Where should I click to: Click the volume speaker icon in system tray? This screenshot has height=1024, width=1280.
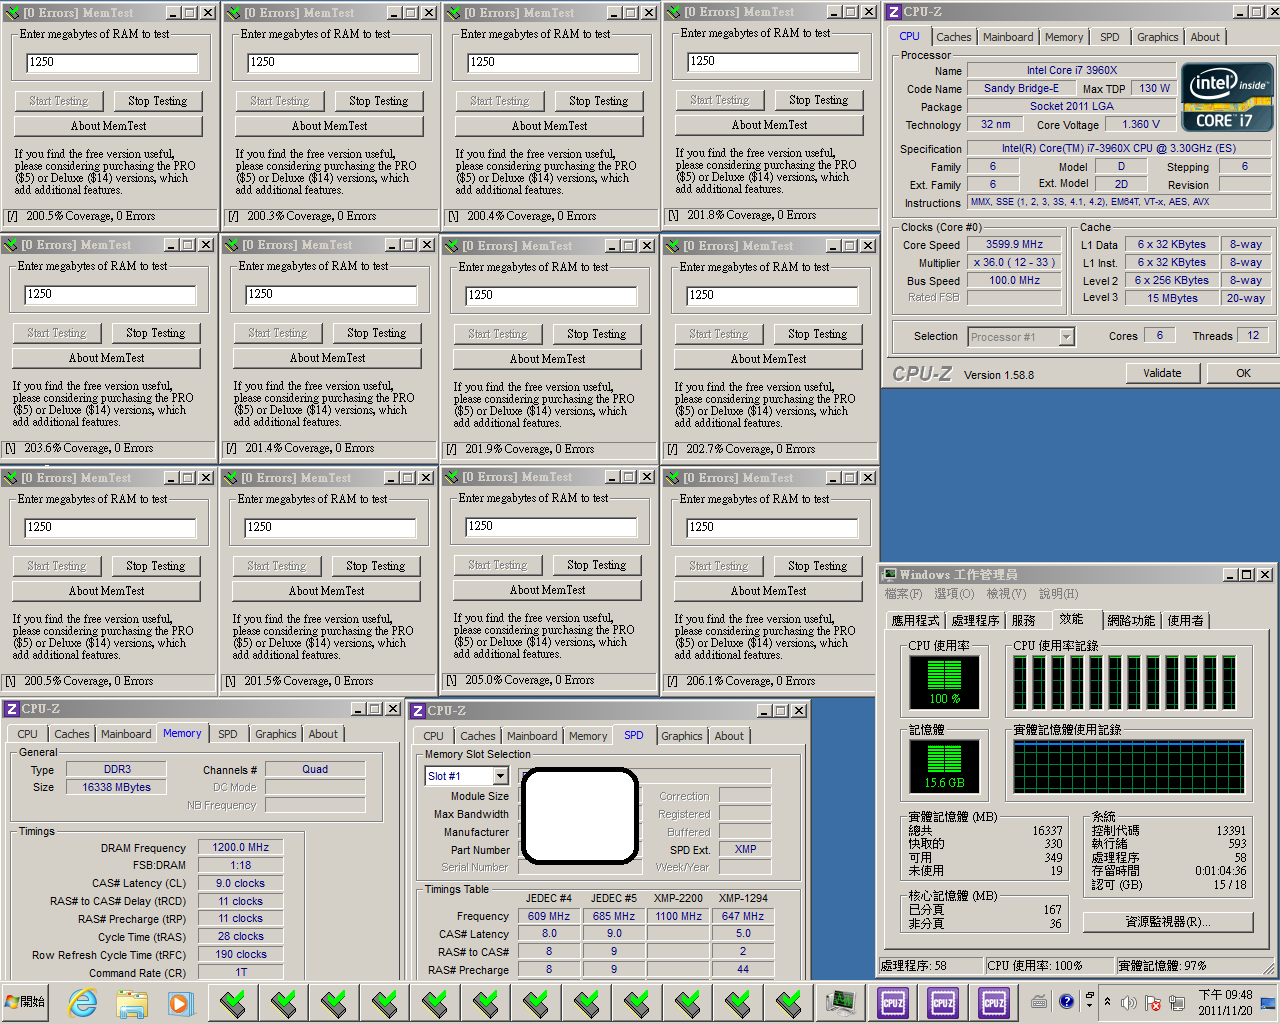click(x=1128, y=1002)
